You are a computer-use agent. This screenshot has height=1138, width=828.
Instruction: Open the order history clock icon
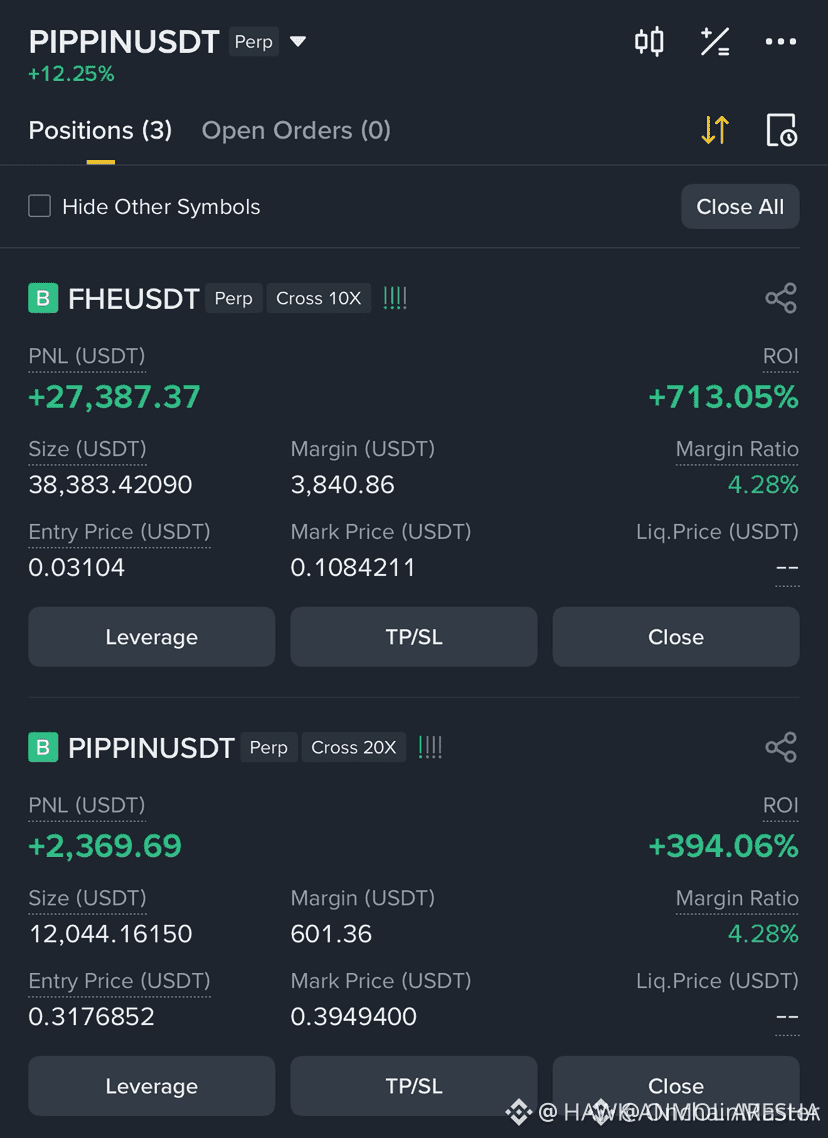tap(782, 131)
